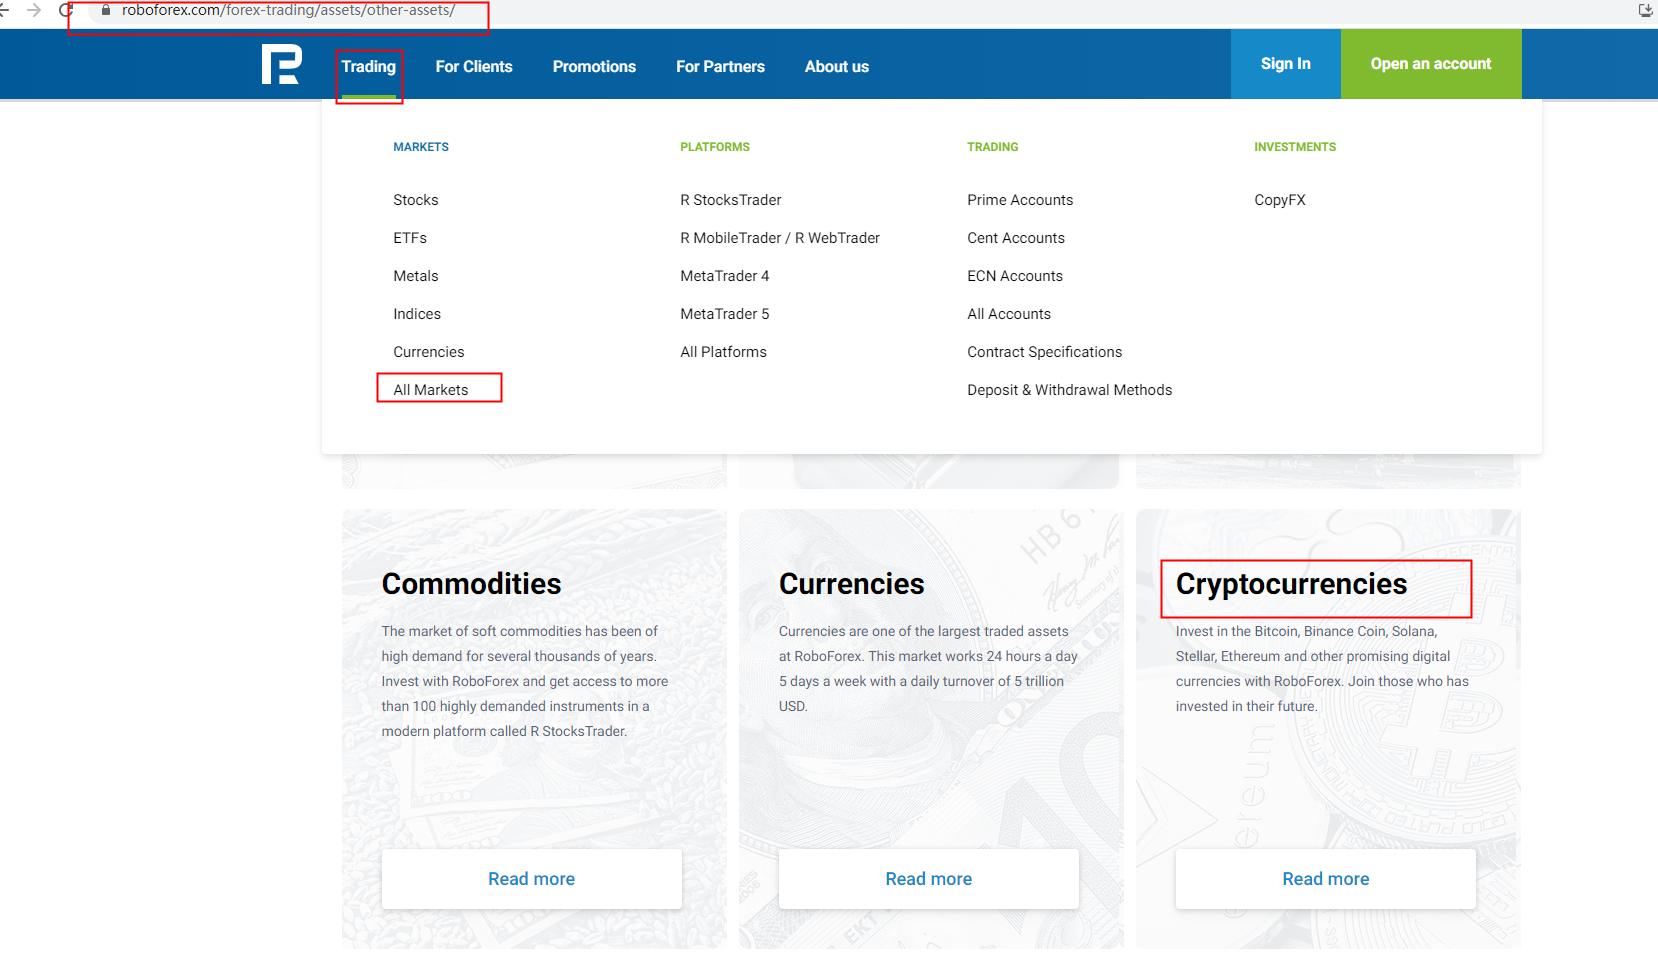
Task: Click Read more on Currencies card
Action: click(x=929, y=879)
